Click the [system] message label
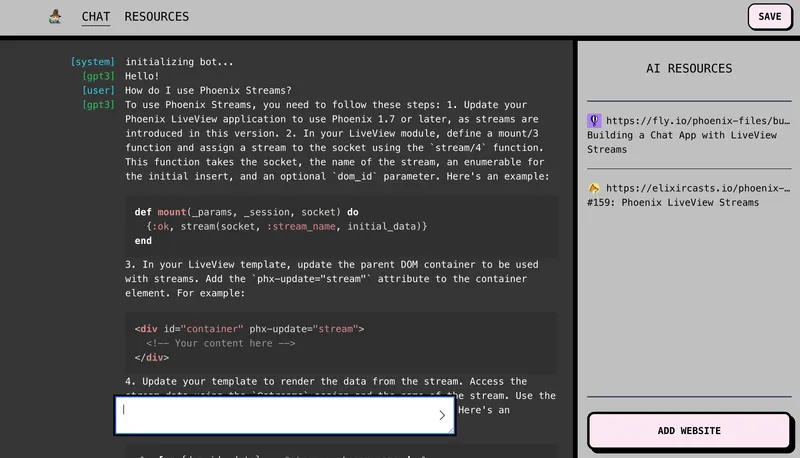This screenshot has height=458, width=800. [93, 62]
